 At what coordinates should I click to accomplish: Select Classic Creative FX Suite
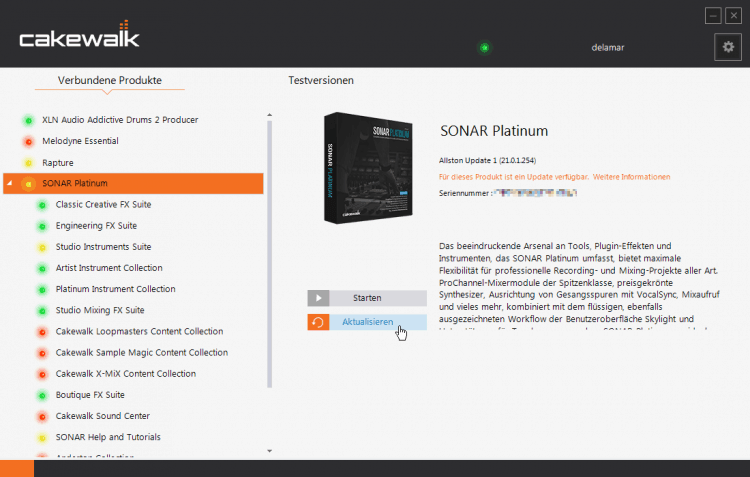pyautogui.click(x=103, y=204)
